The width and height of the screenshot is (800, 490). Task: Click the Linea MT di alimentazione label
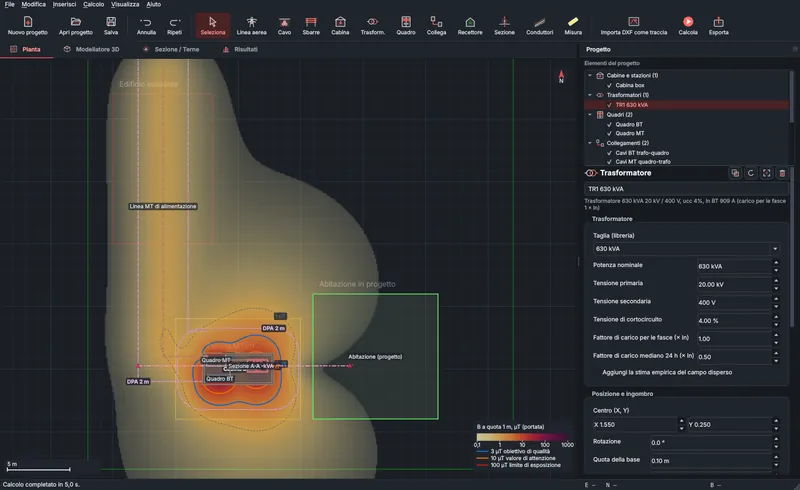163,206
